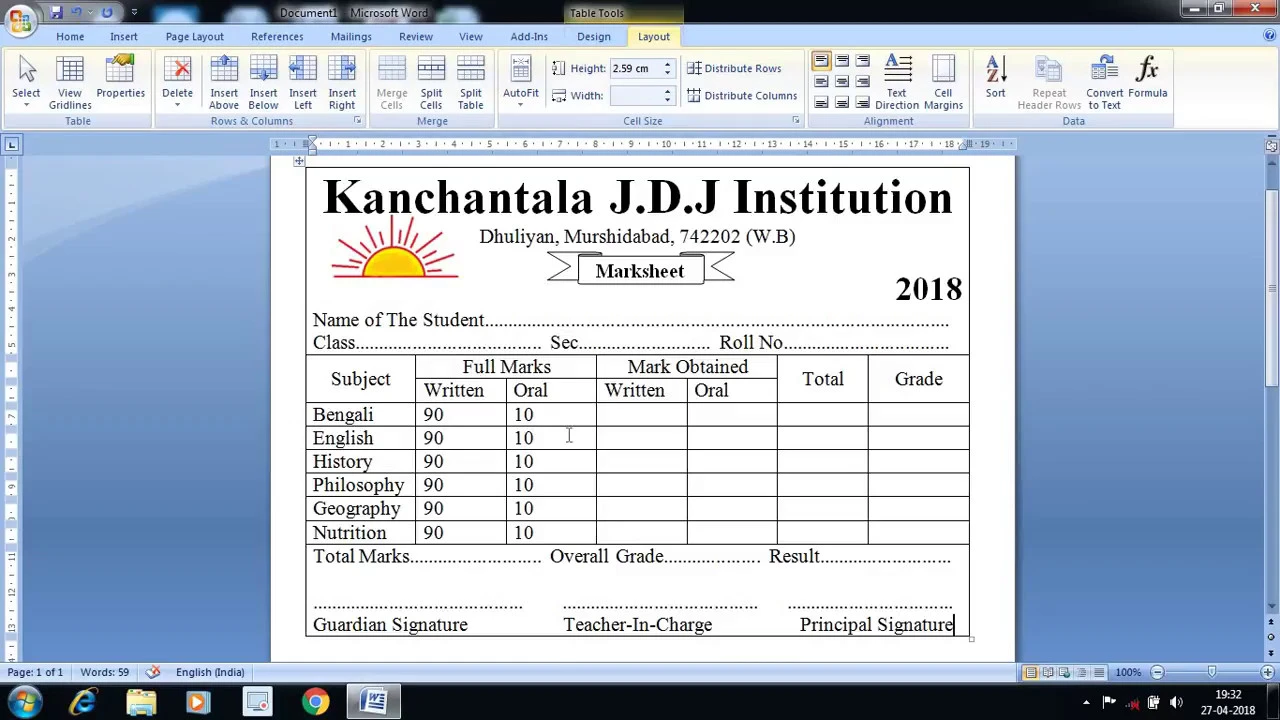
Task: Click the Office button
Action: click(20, 20)
